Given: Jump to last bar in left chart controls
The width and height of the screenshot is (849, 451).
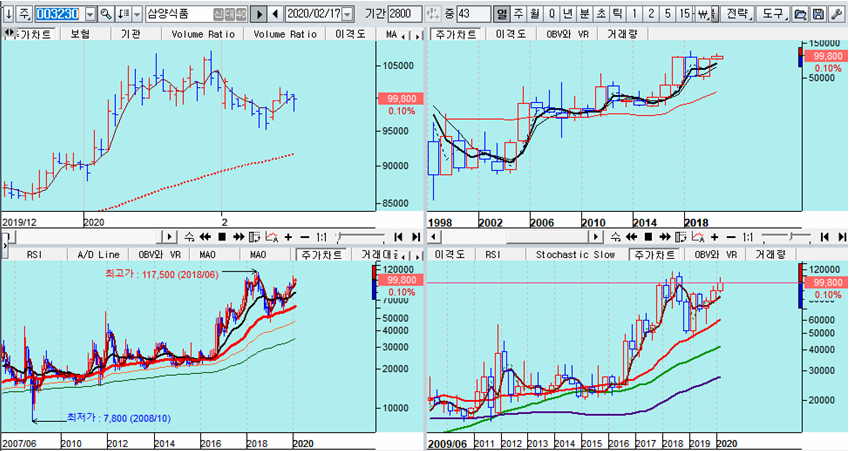Looking at the screenshot, I should point(415,237).
